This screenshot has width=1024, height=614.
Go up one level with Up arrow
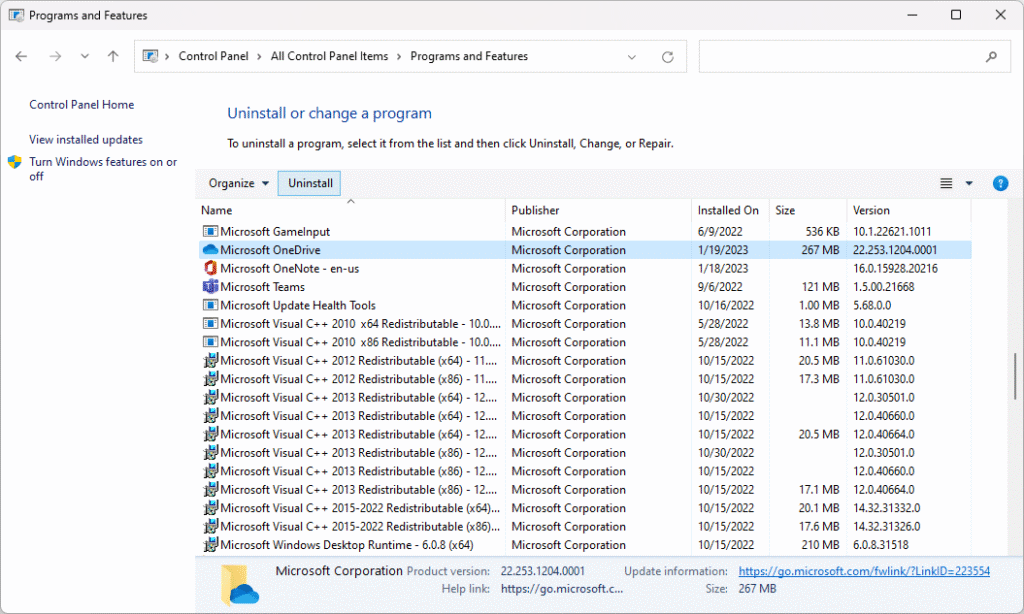click(113, 56)
